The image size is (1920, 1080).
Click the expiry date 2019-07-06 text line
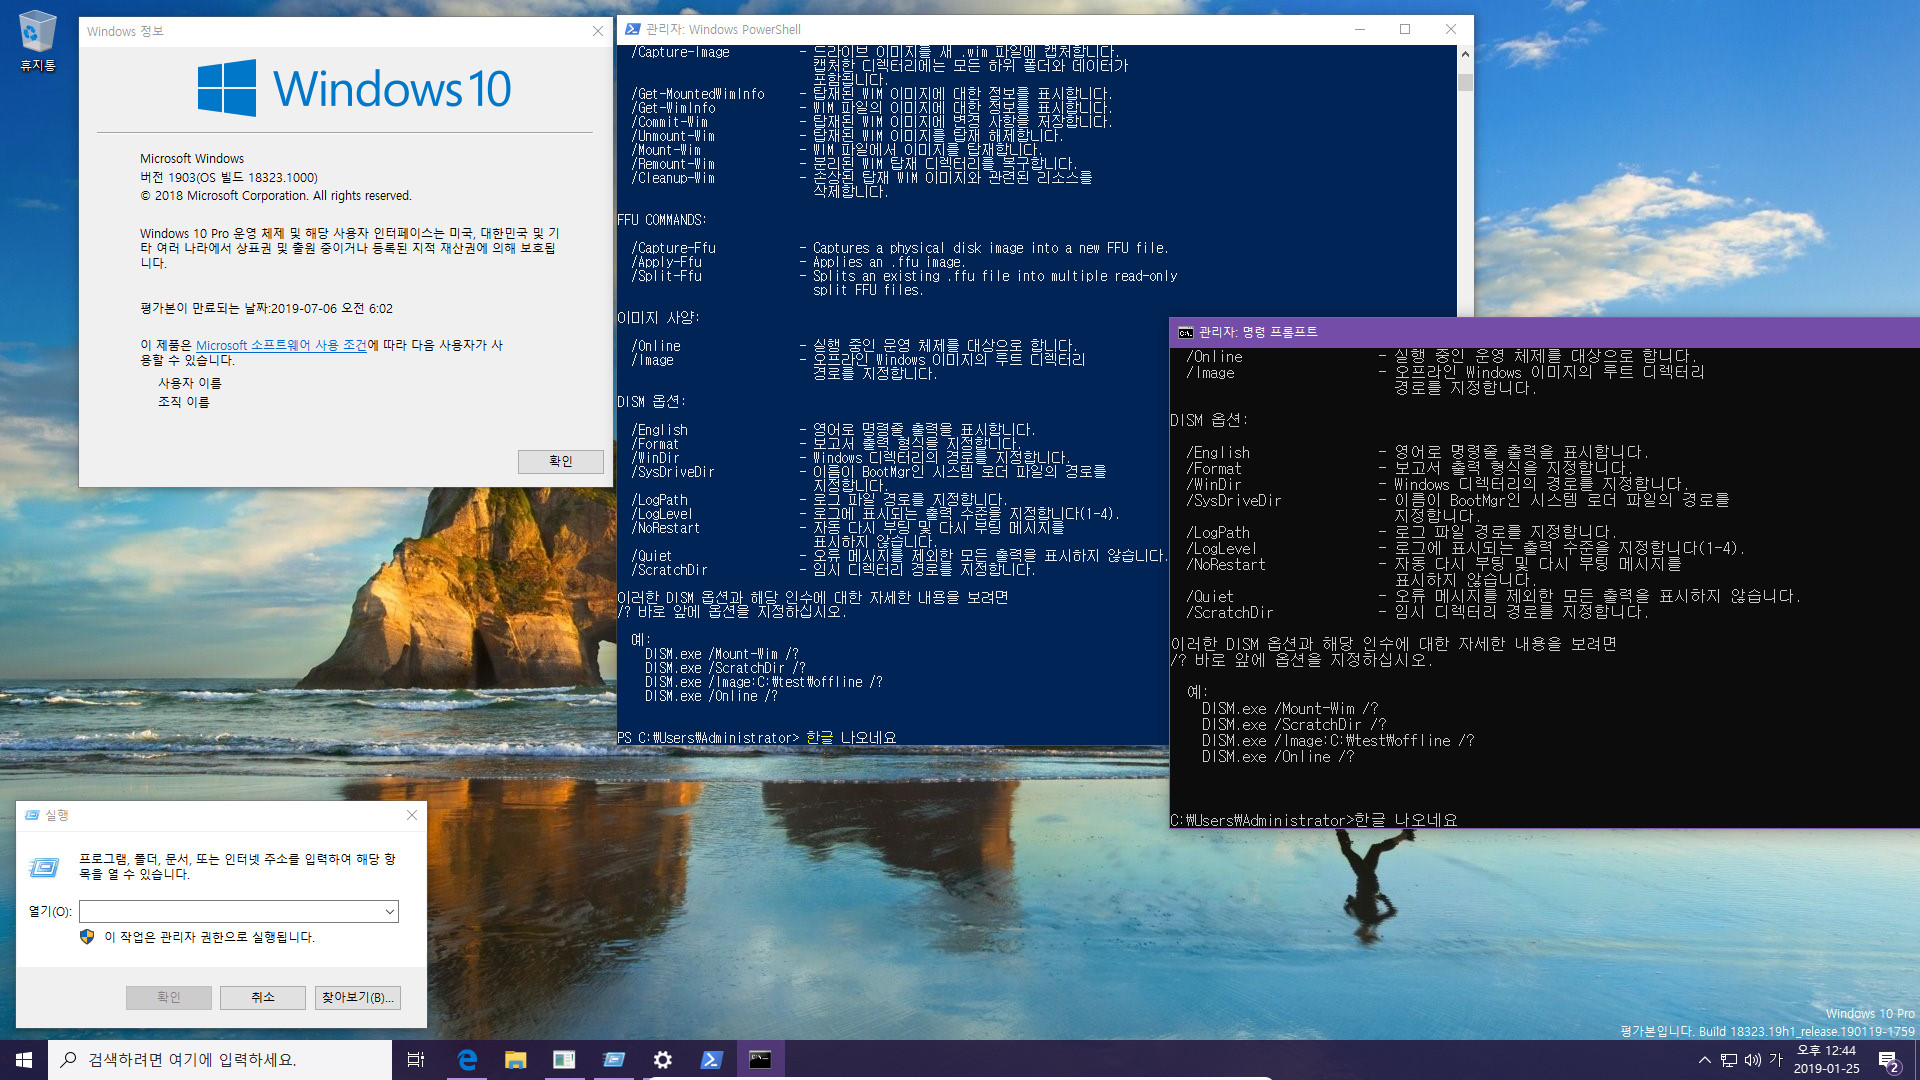266,309
